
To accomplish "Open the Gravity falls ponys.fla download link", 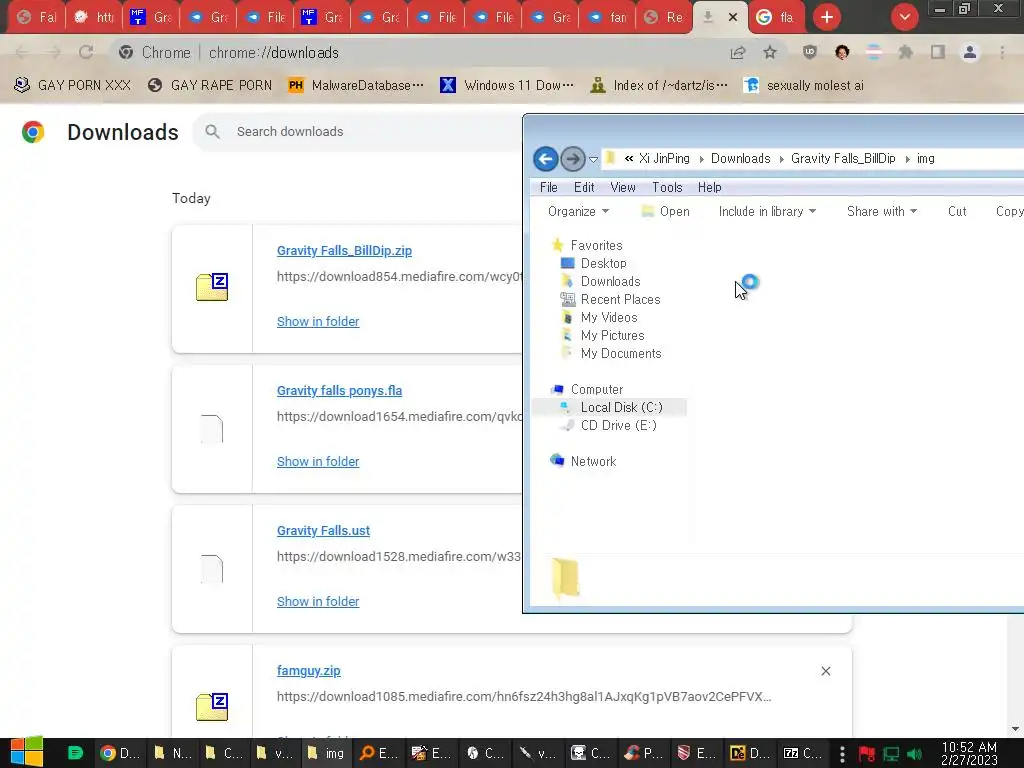I will click(339, 391).
